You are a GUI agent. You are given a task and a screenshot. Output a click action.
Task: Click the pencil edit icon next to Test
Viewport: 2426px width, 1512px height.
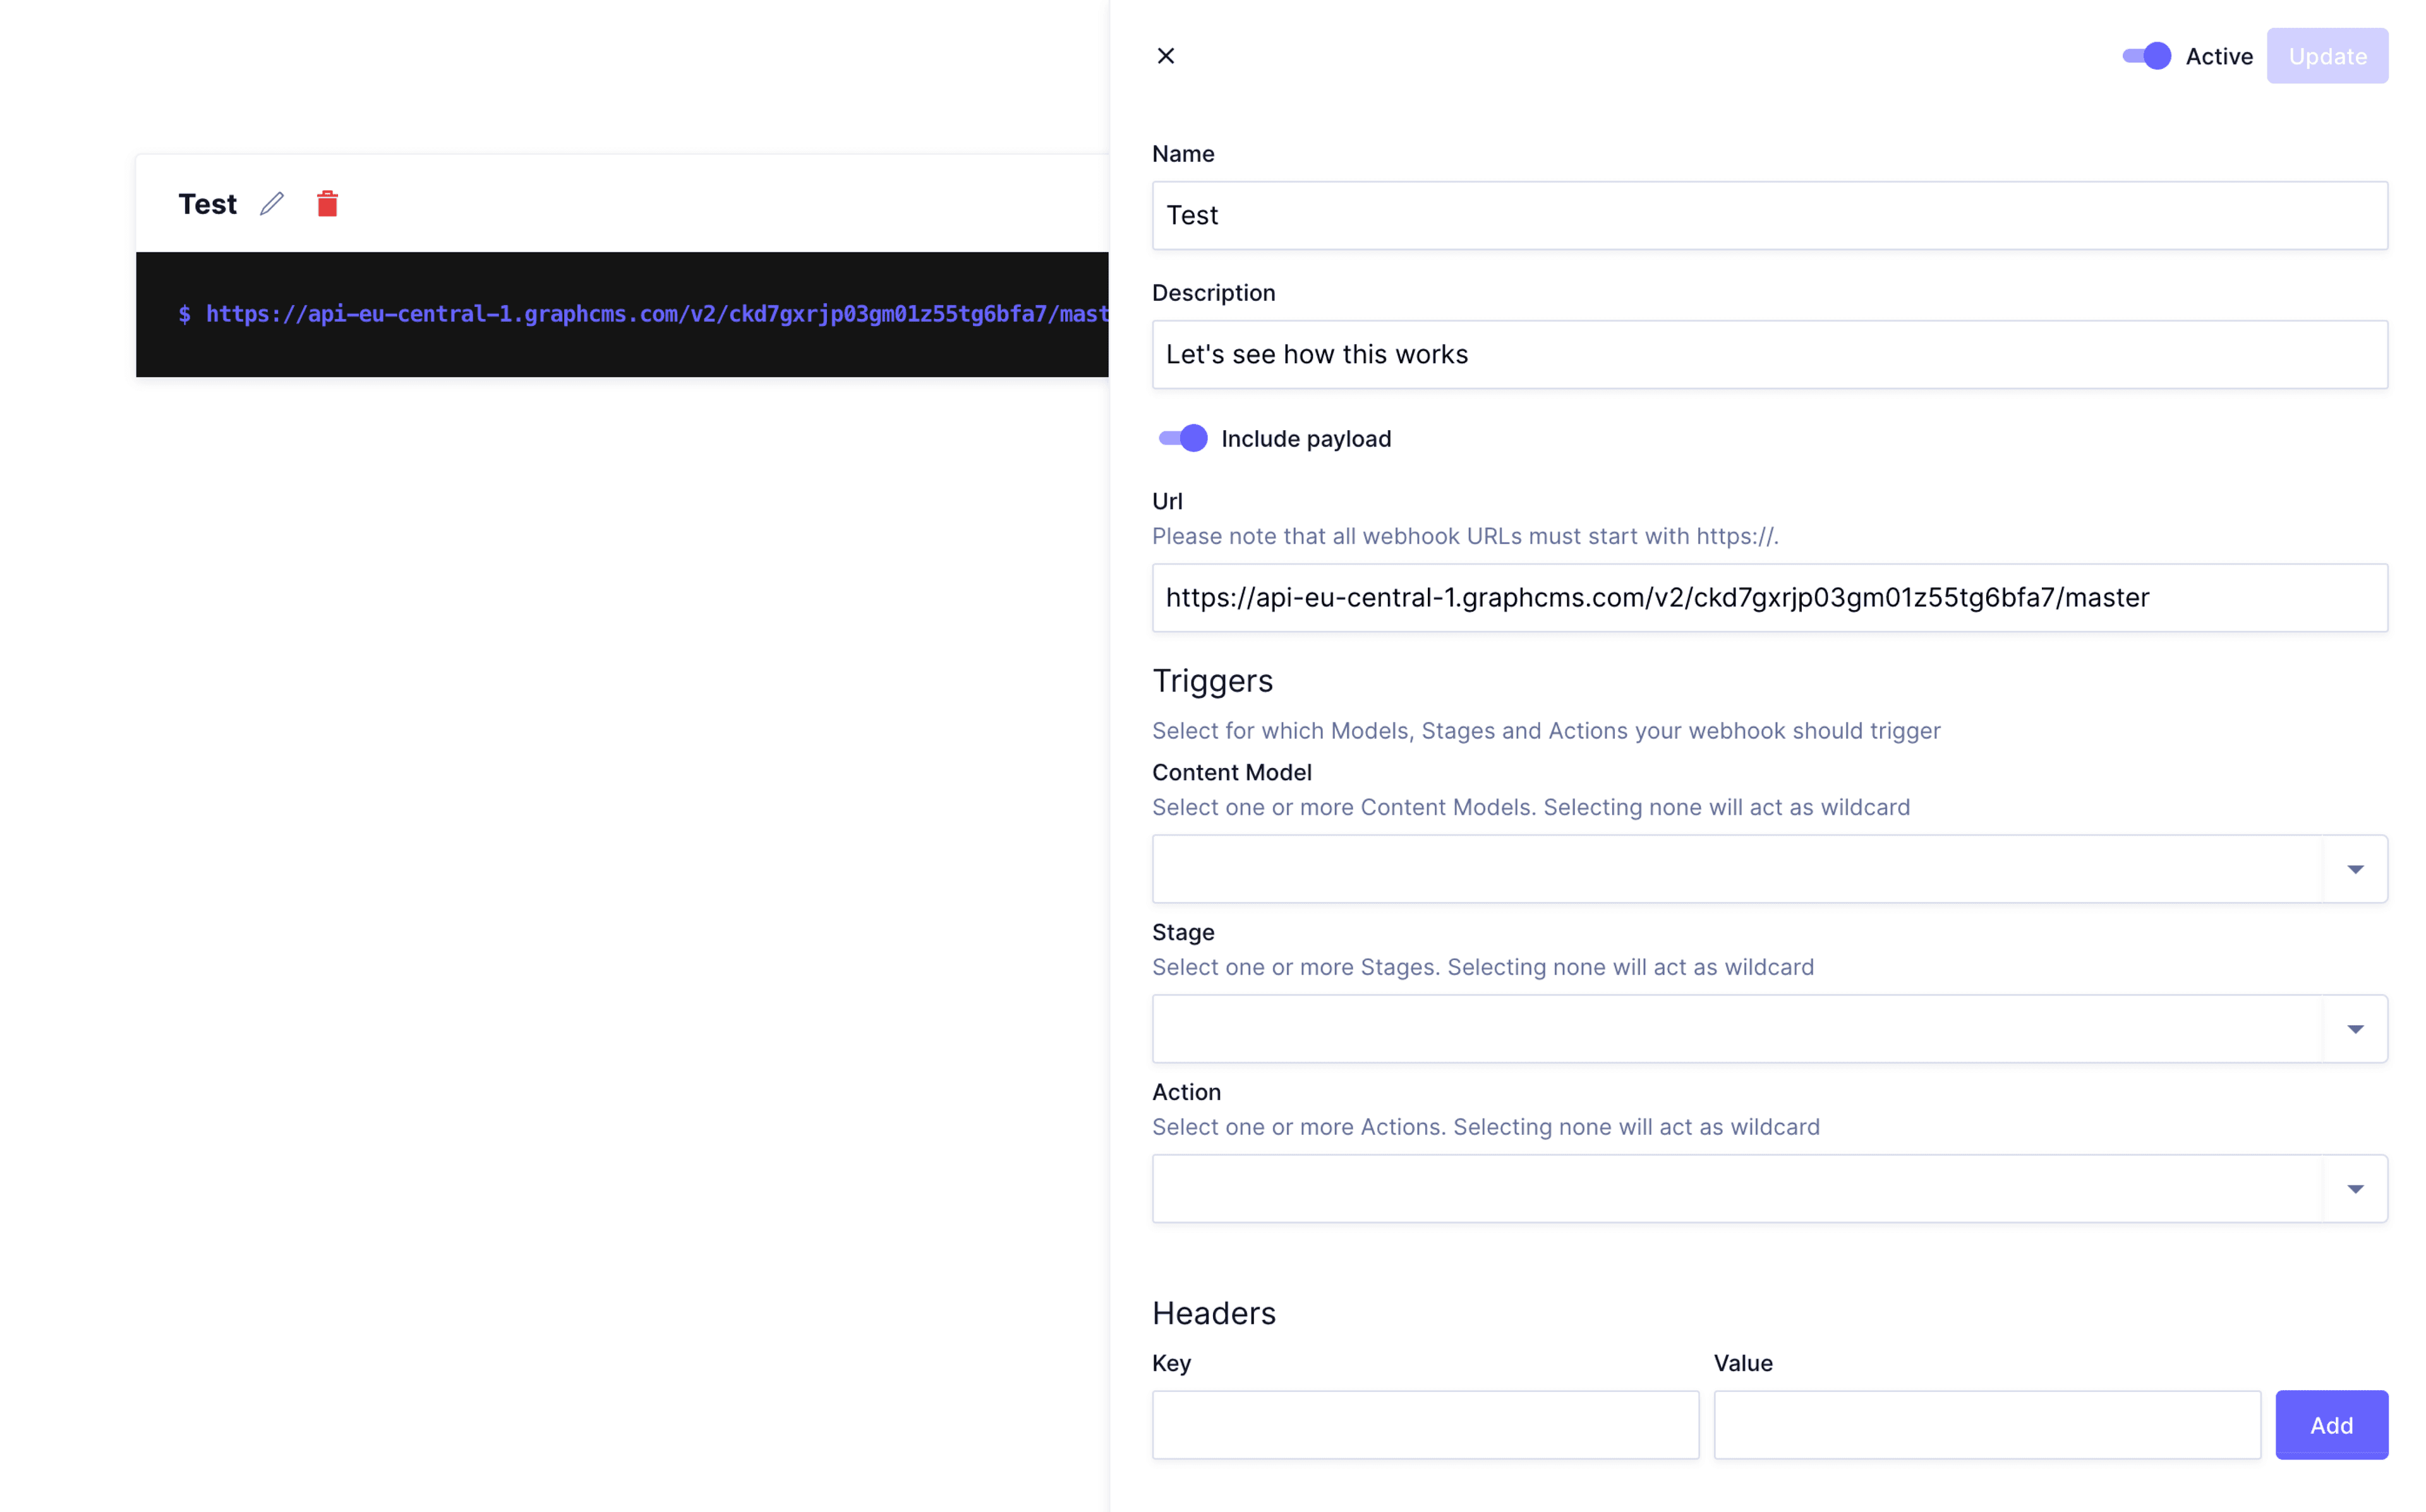[272, 203]
